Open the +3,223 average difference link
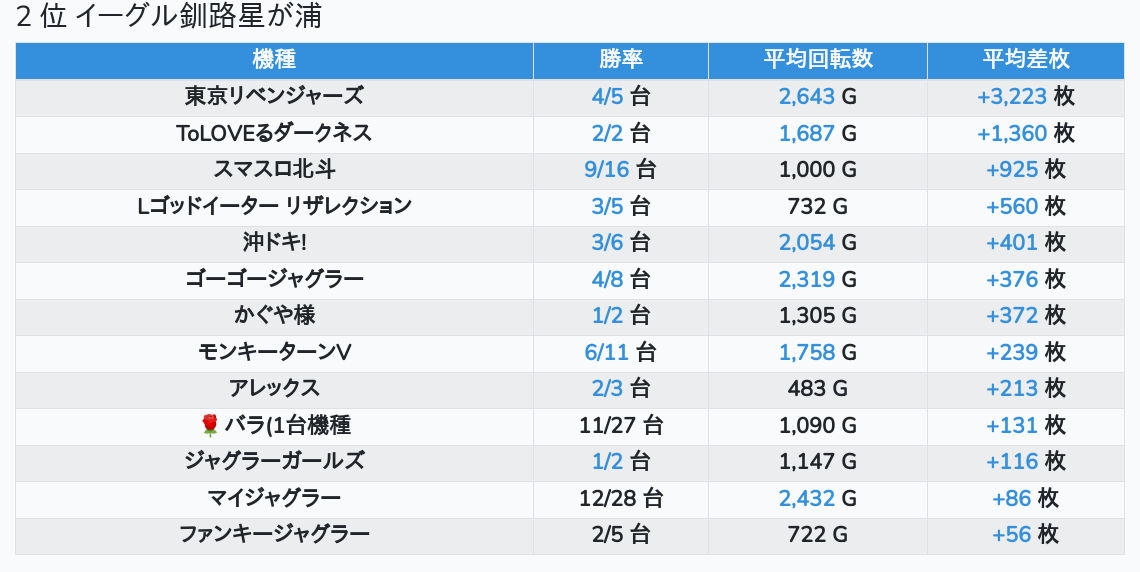This screenshot has height=572, width=1140. (x=1011, y=97)
